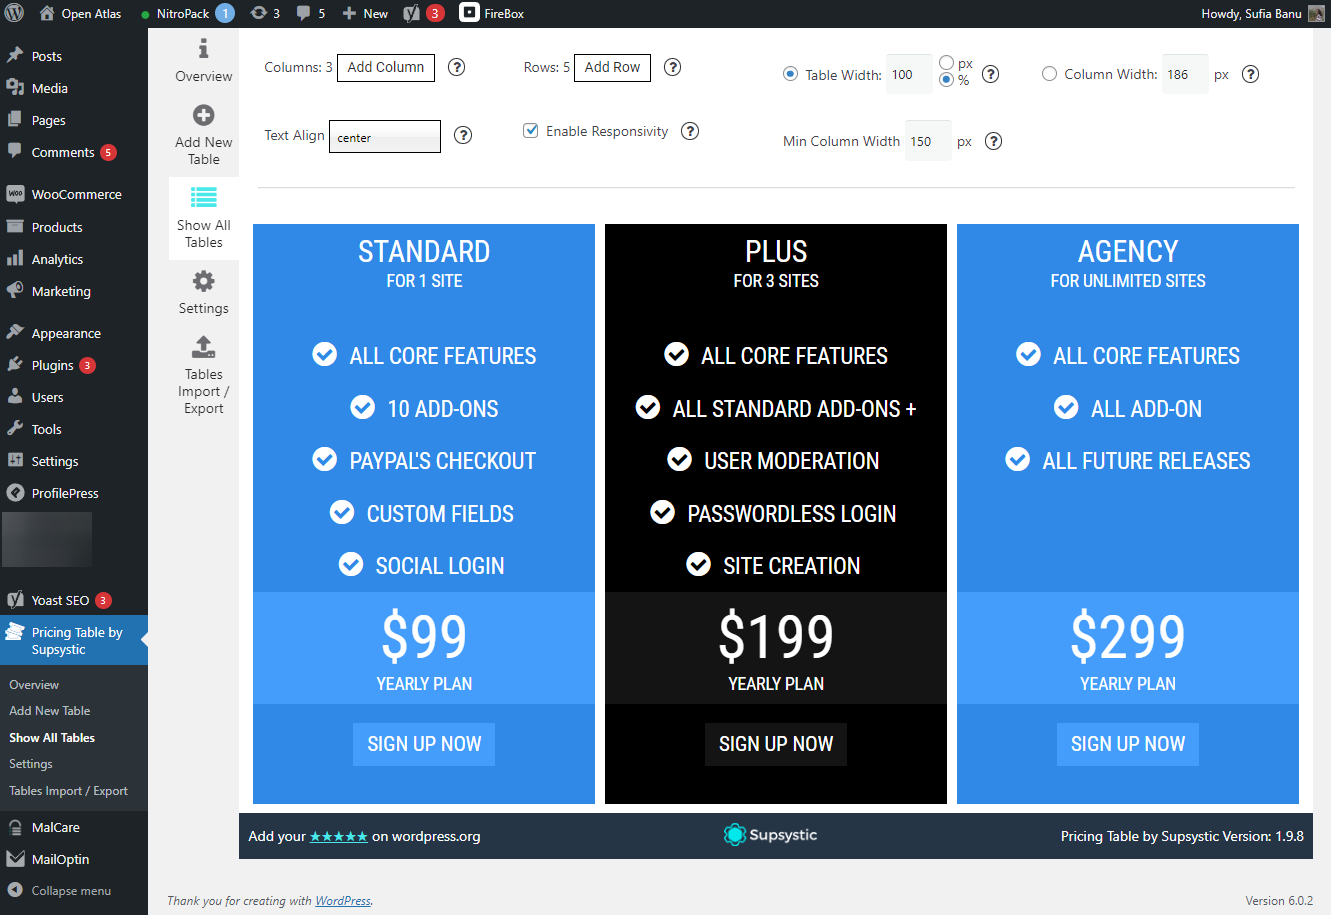Click the help icon beside Table Width units
The image size is (1331, 915).
point(991,74)
